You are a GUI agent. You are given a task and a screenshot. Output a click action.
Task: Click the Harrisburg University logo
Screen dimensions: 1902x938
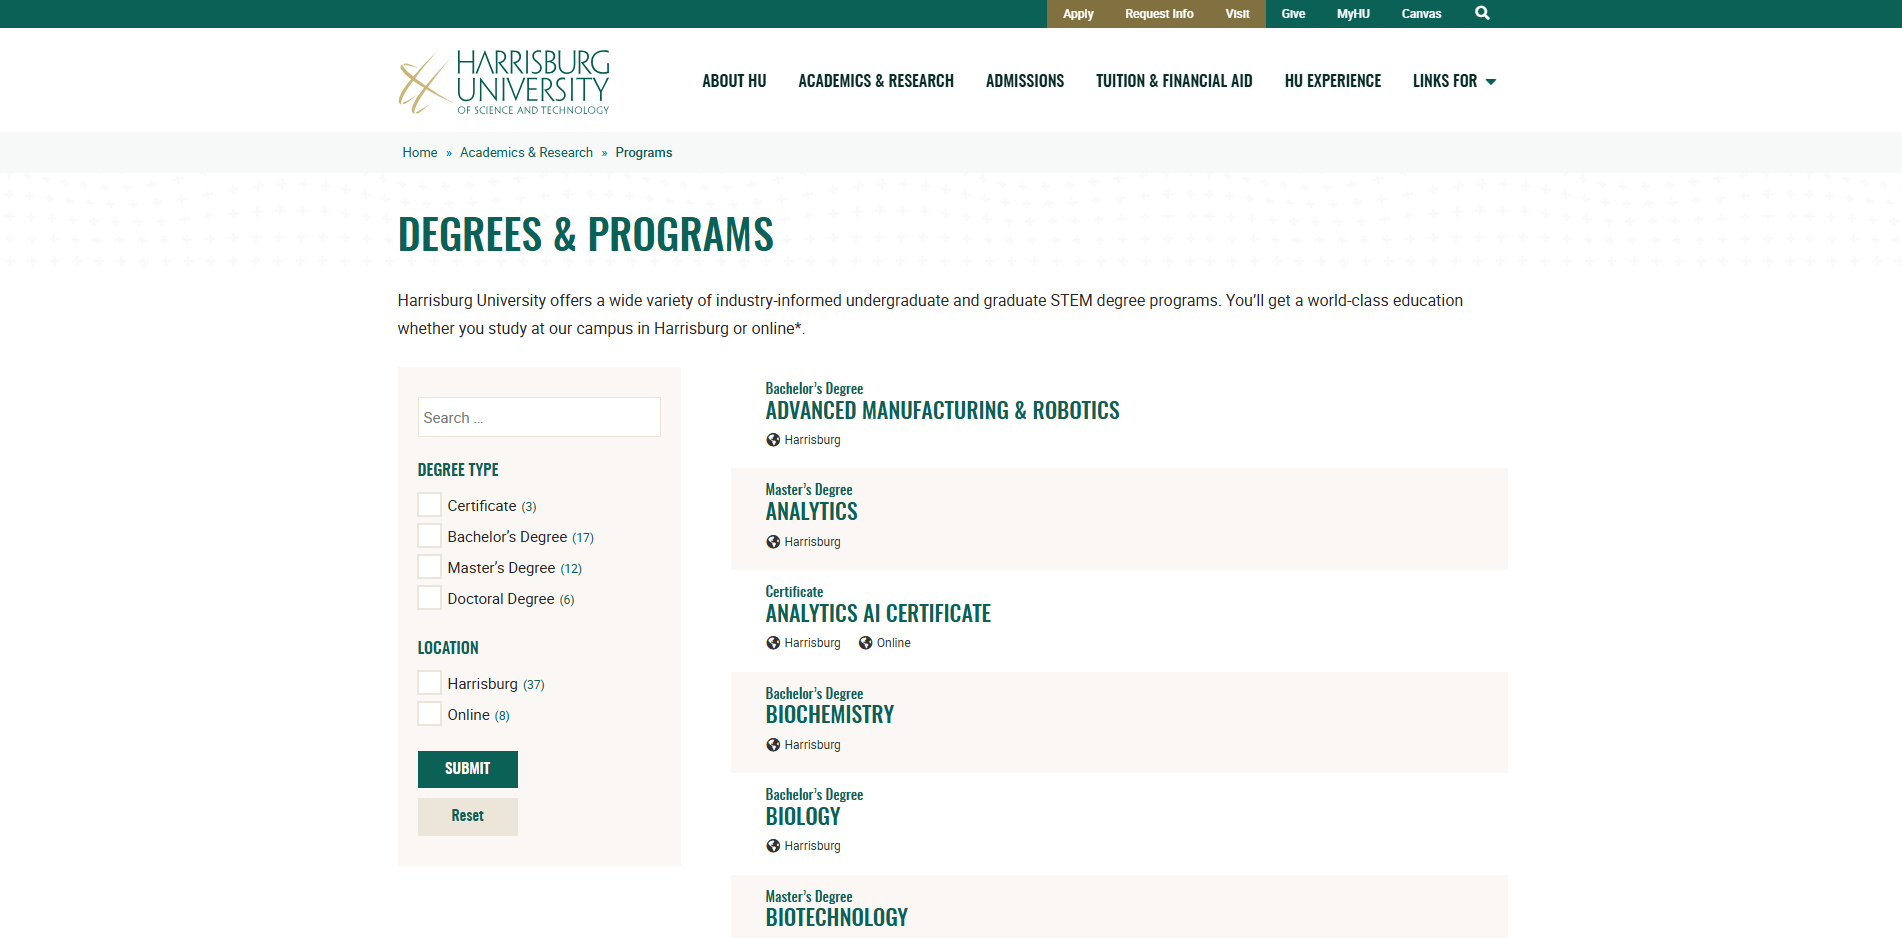[504, 82]
